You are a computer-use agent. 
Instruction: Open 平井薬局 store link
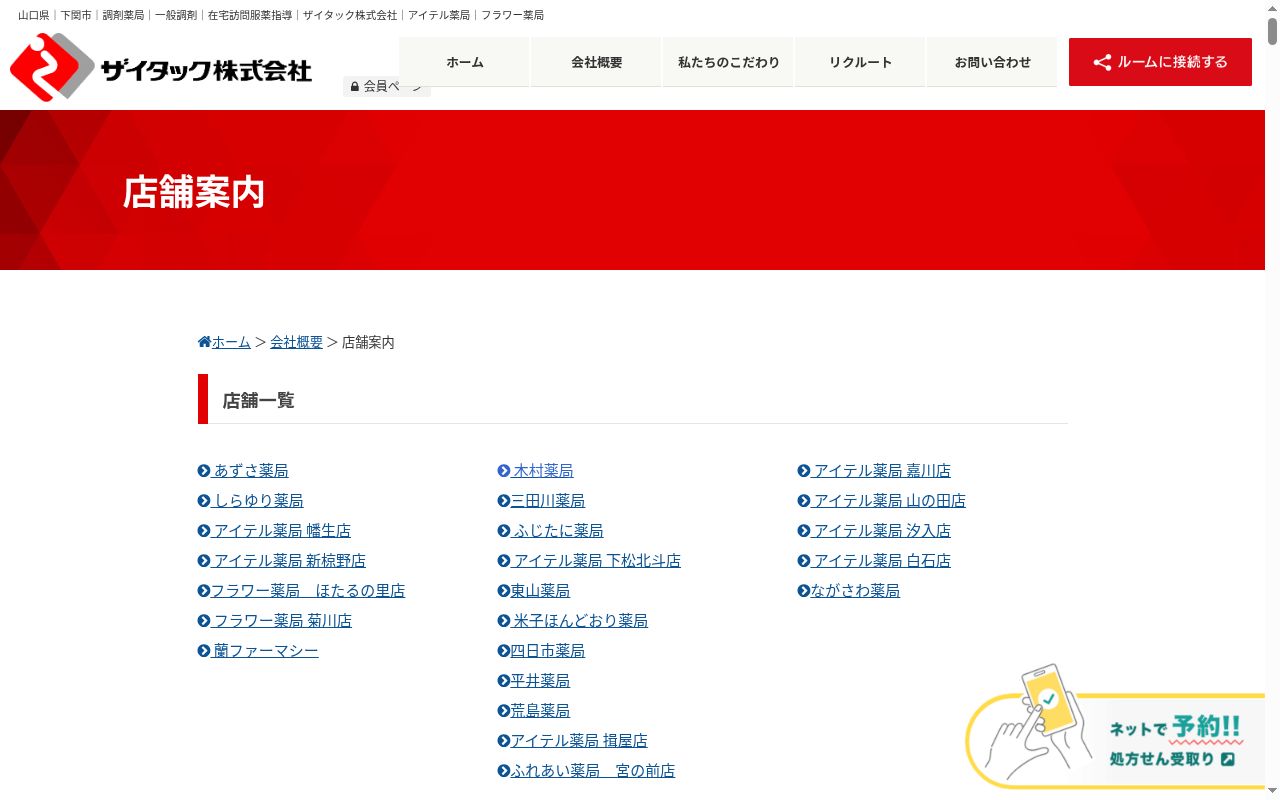(x=534, y=680)
